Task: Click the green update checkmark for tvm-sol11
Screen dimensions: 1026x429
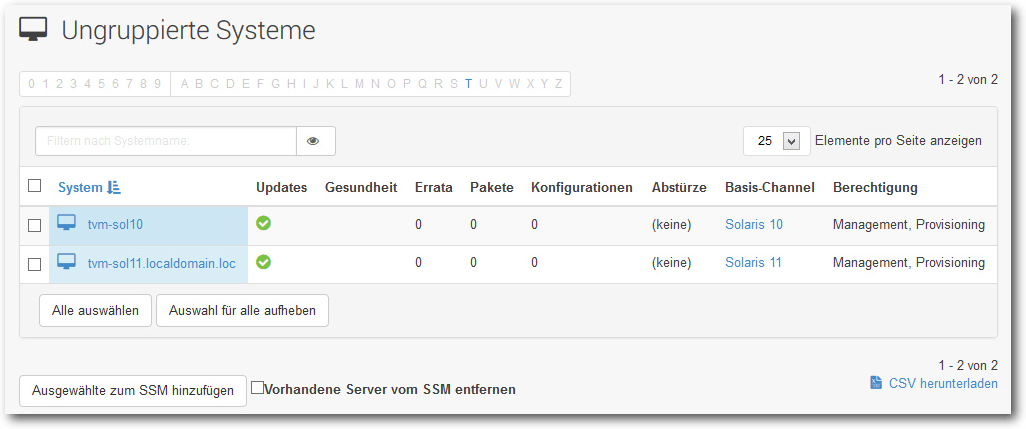Action: coord(263,262)
